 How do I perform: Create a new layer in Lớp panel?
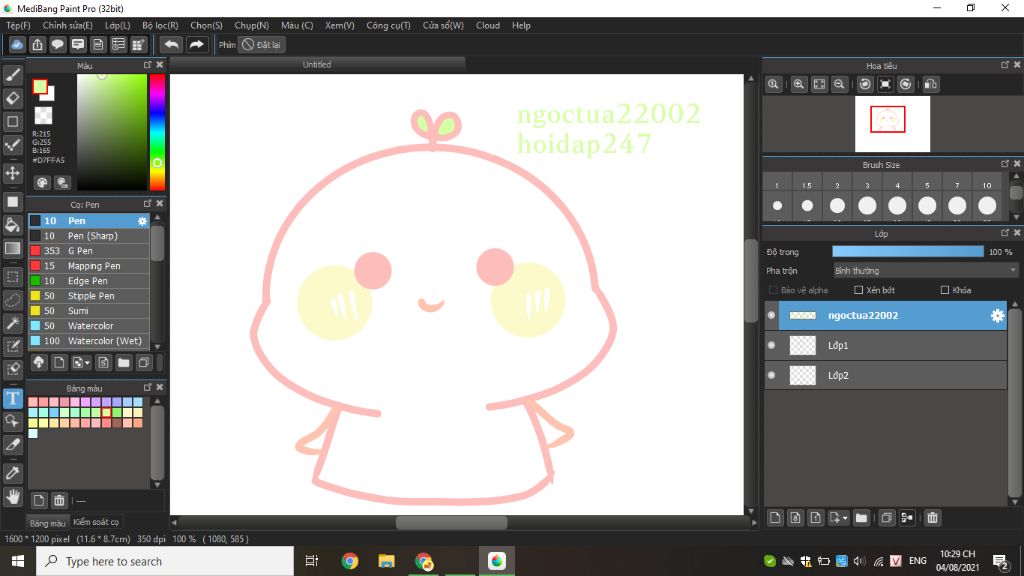click(x=775, y=518)
